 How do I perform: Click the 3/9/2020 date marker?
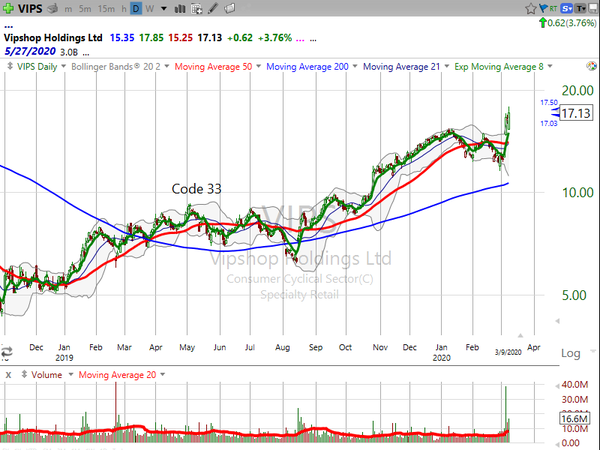[508, 352]
